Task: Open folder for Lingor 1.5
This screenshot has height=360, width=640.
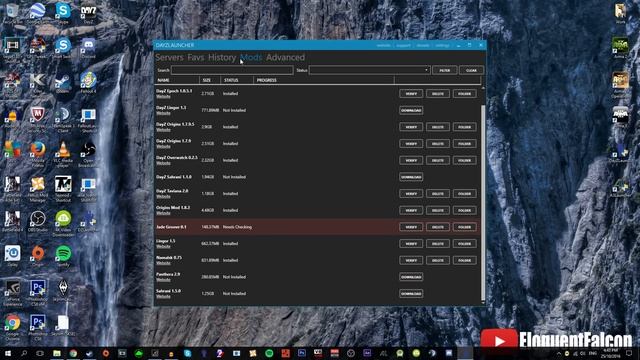Action: pos(464,244)
